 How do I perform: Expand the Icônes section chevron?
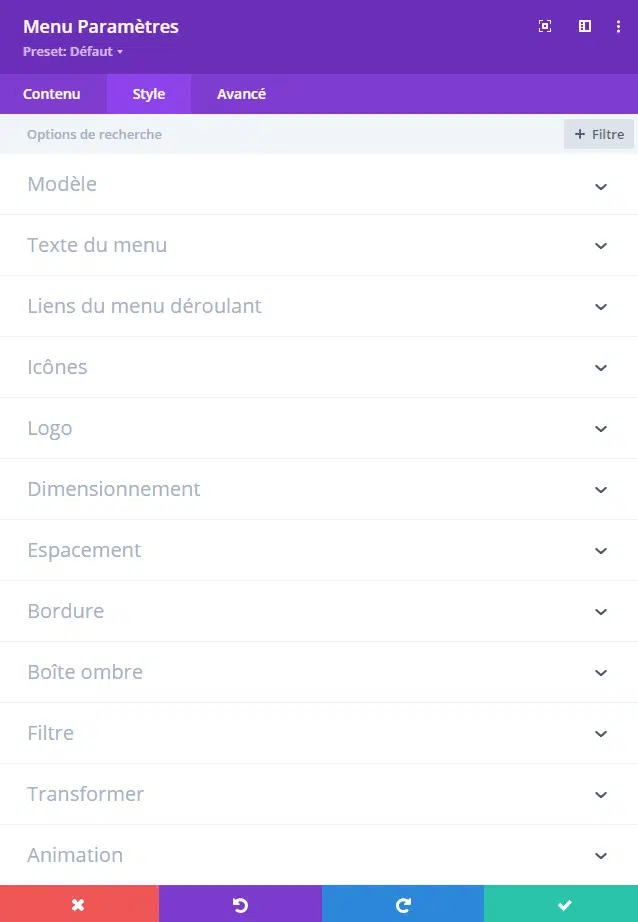coord(600,368)
